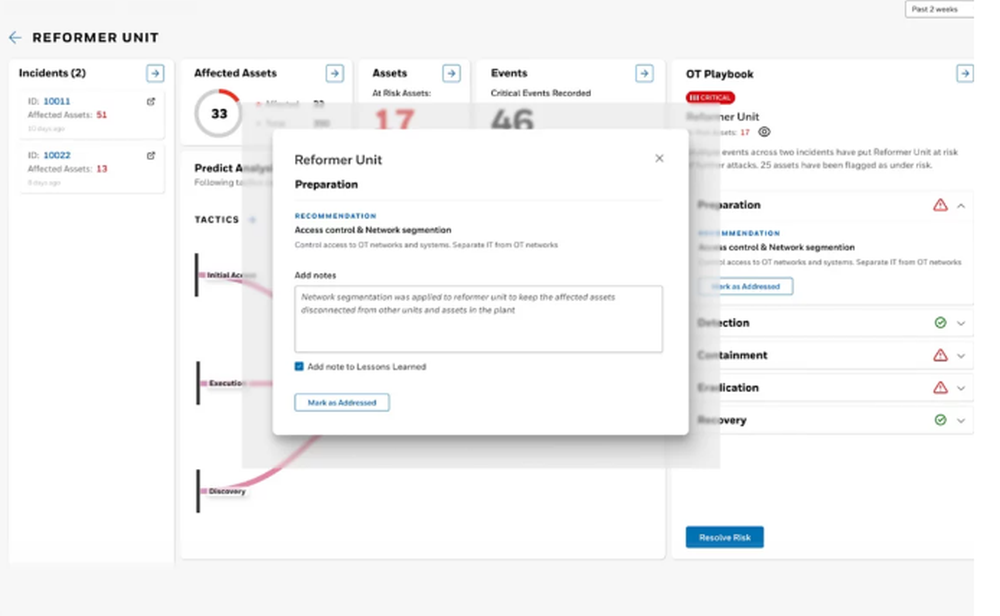The width and height of the screenshot is (1000, 616).
Task: Expand the Containment section chevron
Action: [x=961, y=356]
